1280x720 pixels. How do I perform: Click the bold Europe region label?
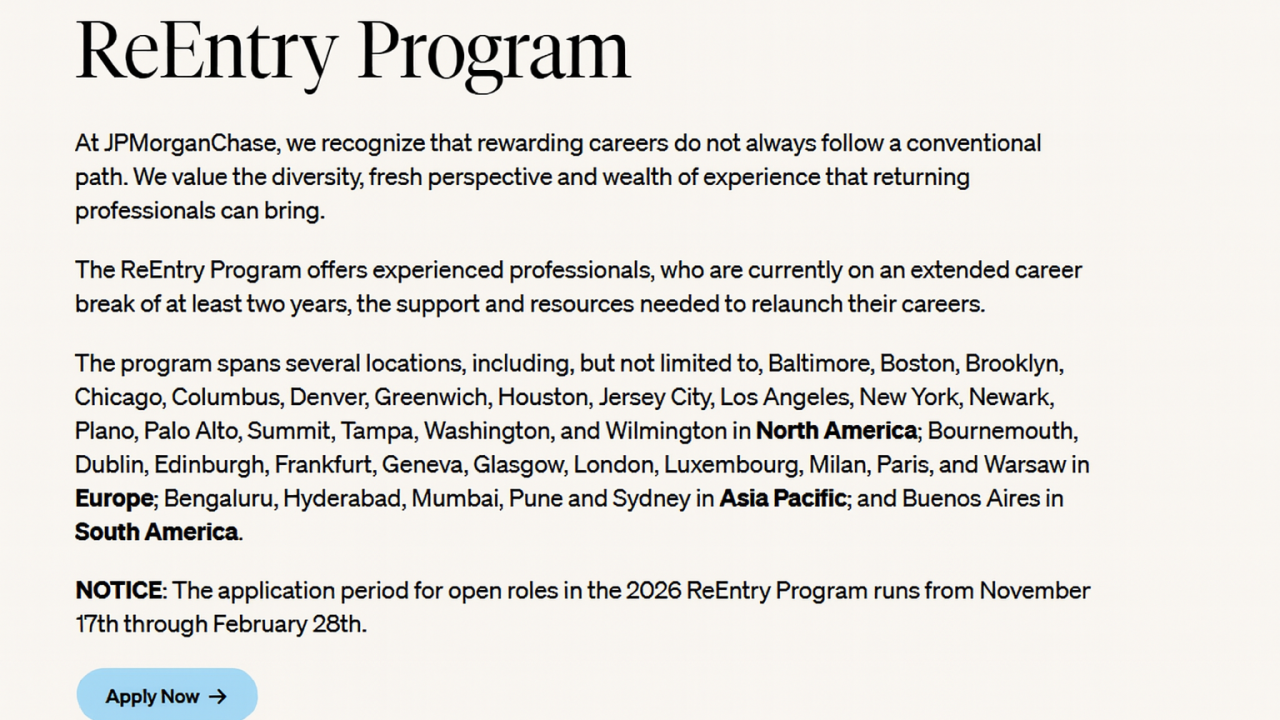(x=114, y=498)
